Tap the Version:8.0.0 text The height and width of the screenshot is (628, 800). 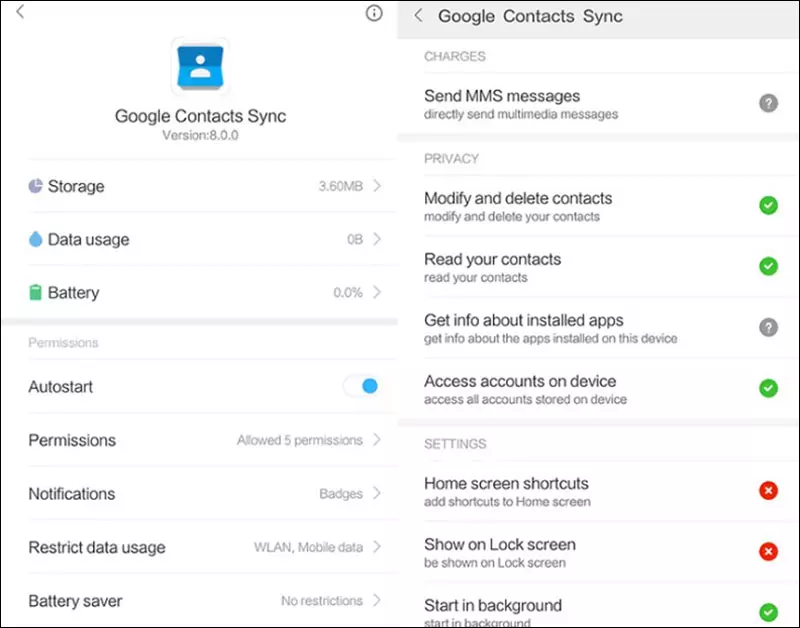[x=200, y=135]
